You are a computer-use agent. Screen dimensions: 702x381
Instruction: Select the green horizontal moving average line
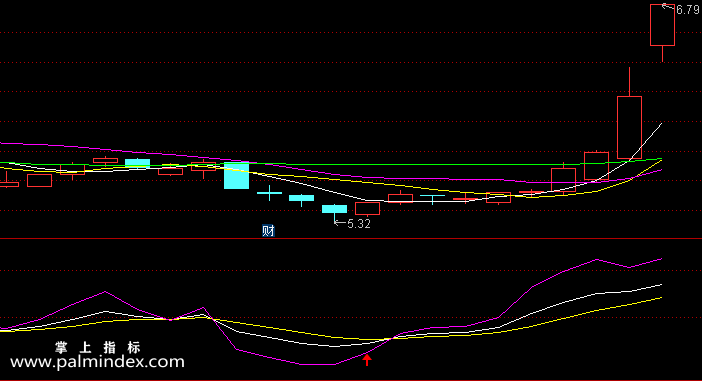click(x=331, y=164)
